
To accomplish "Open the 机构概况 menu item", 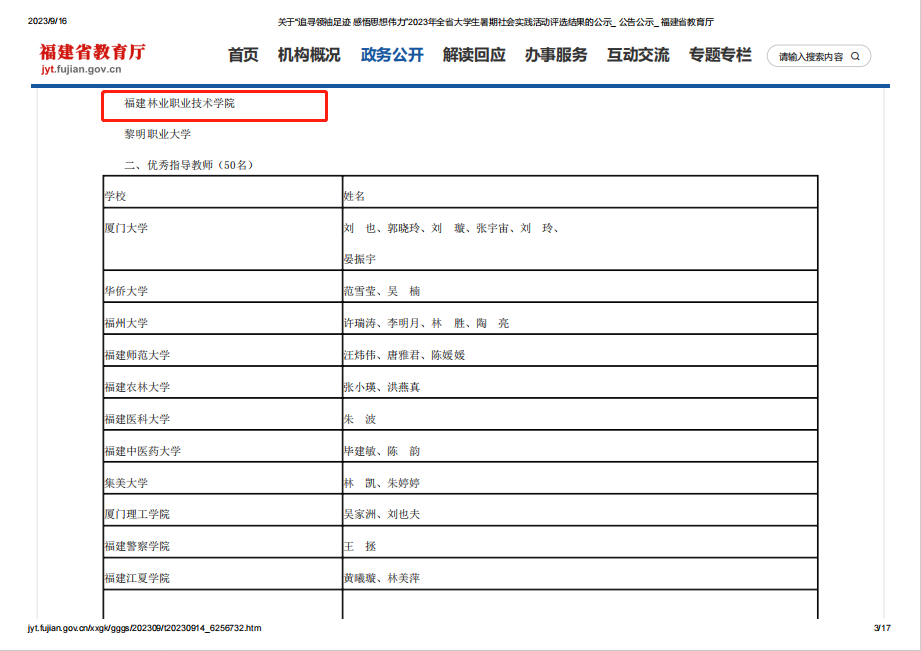I will 309,55.
